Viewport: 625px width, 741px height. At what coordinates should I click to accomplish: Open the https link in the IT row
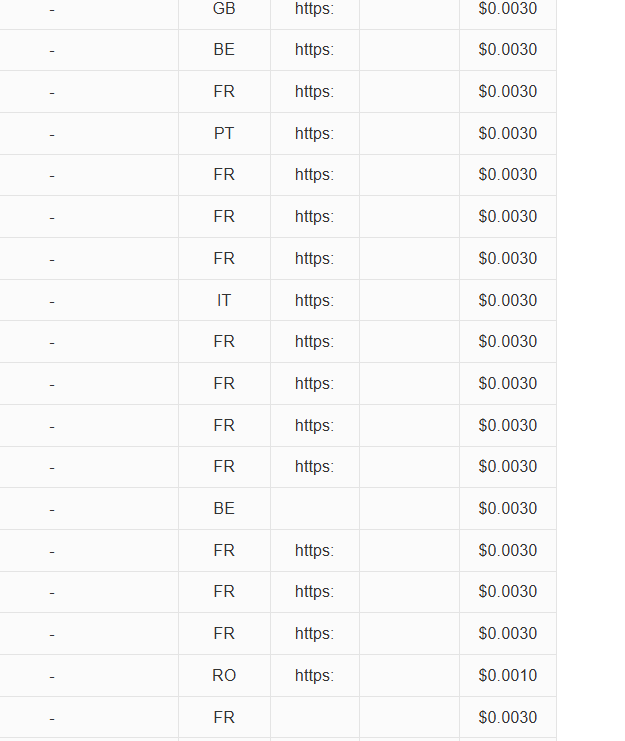pos(314,300)
